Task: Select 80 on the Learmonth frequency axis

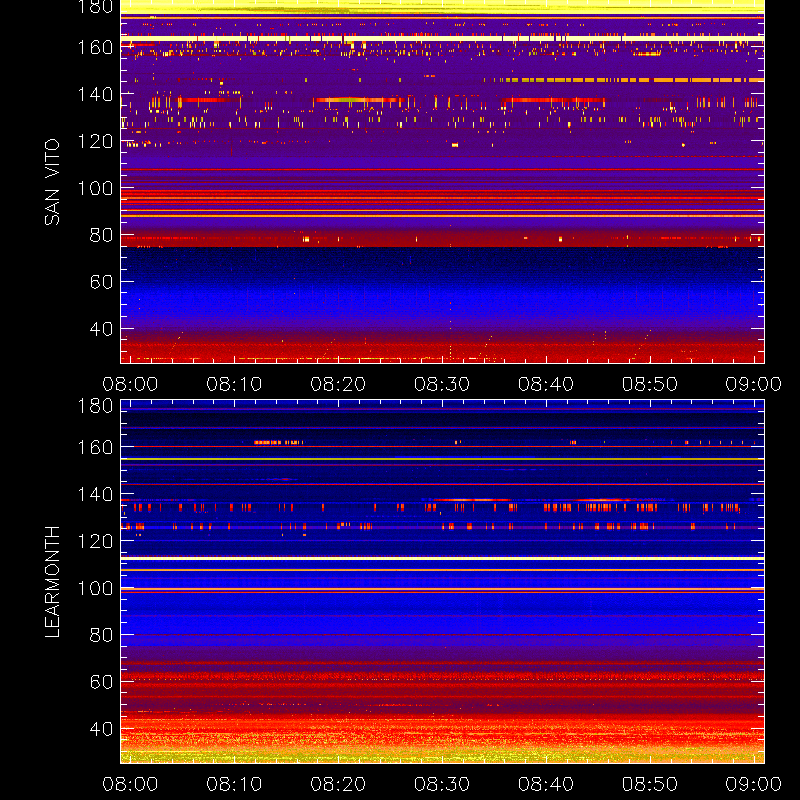Action: (x=101, y=635)
